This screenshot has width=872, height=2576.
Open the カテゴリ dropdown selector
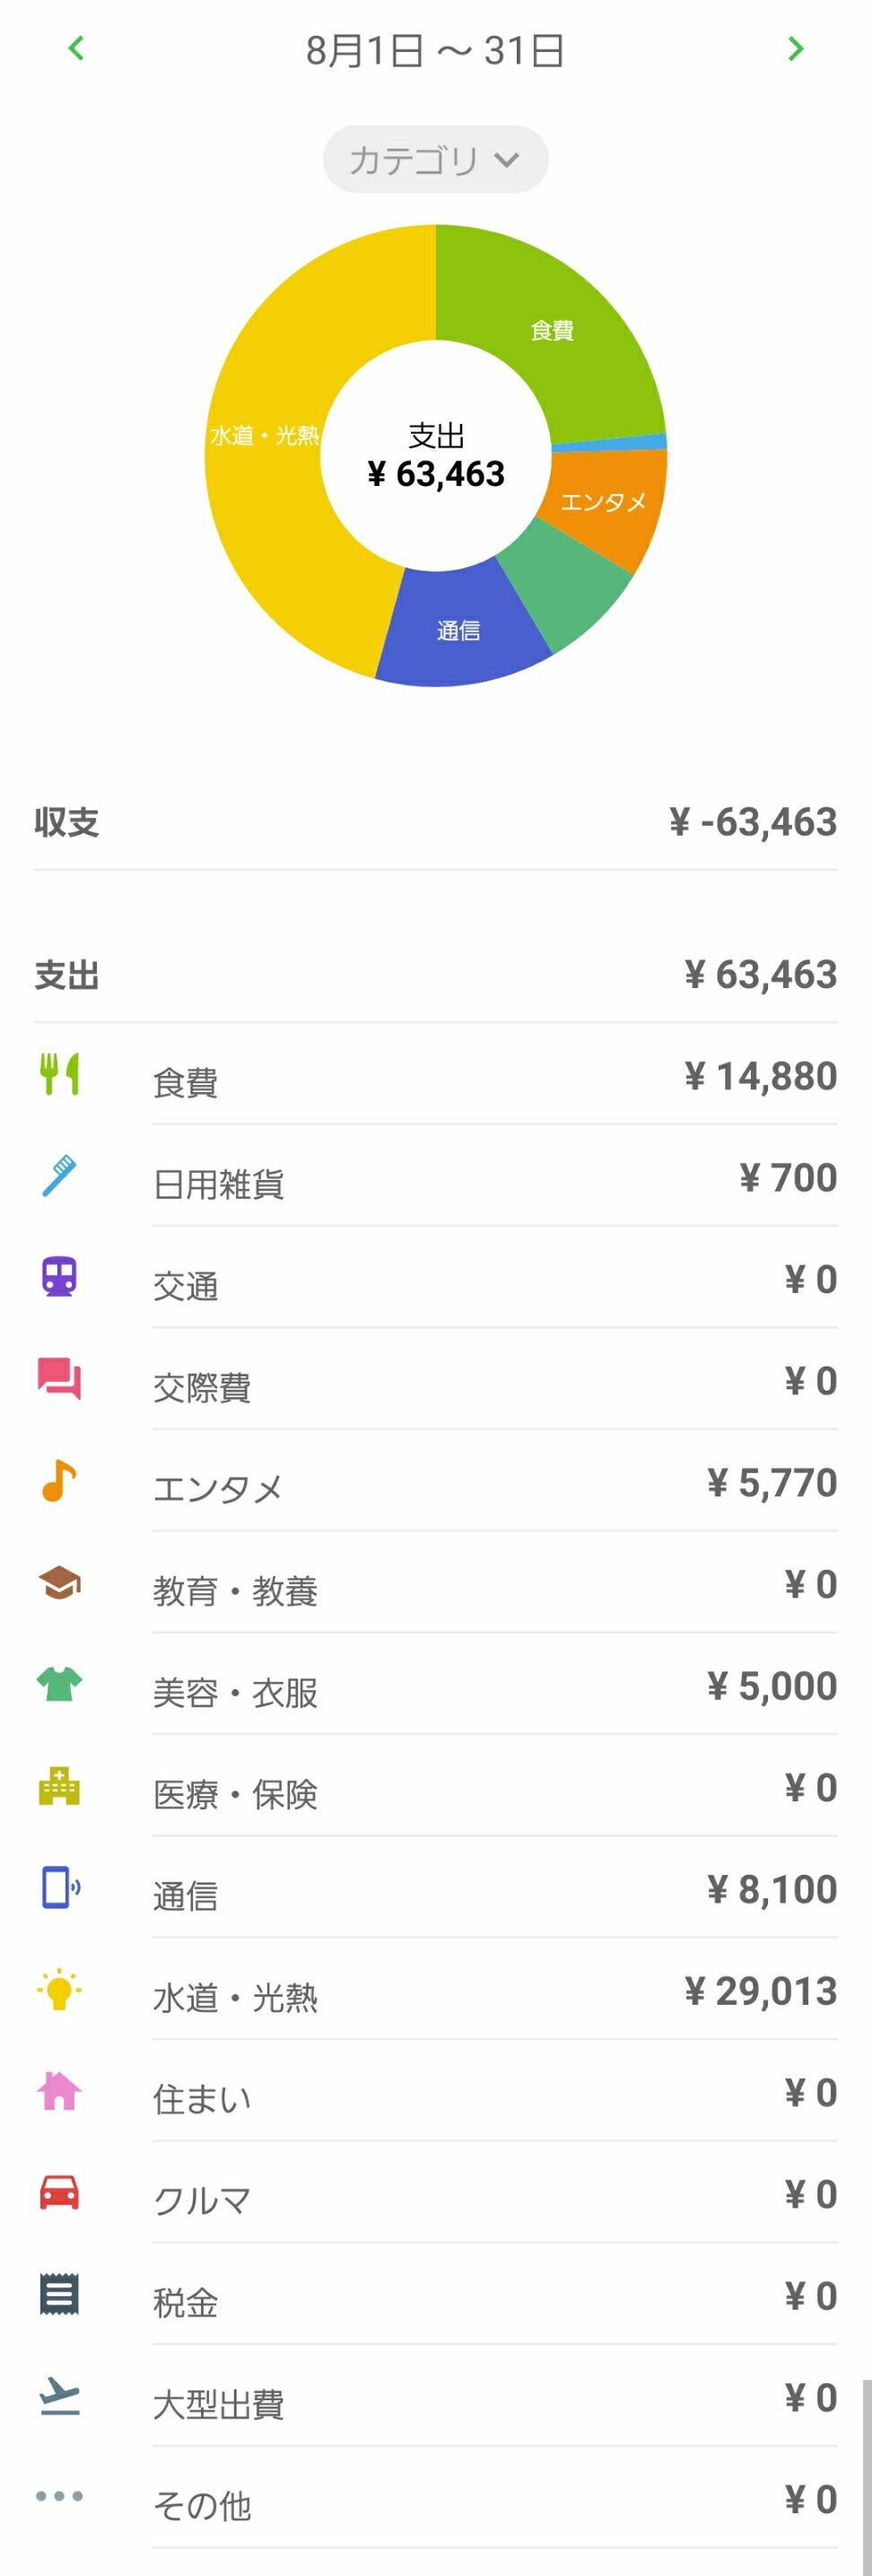click(x=435, y=159)
